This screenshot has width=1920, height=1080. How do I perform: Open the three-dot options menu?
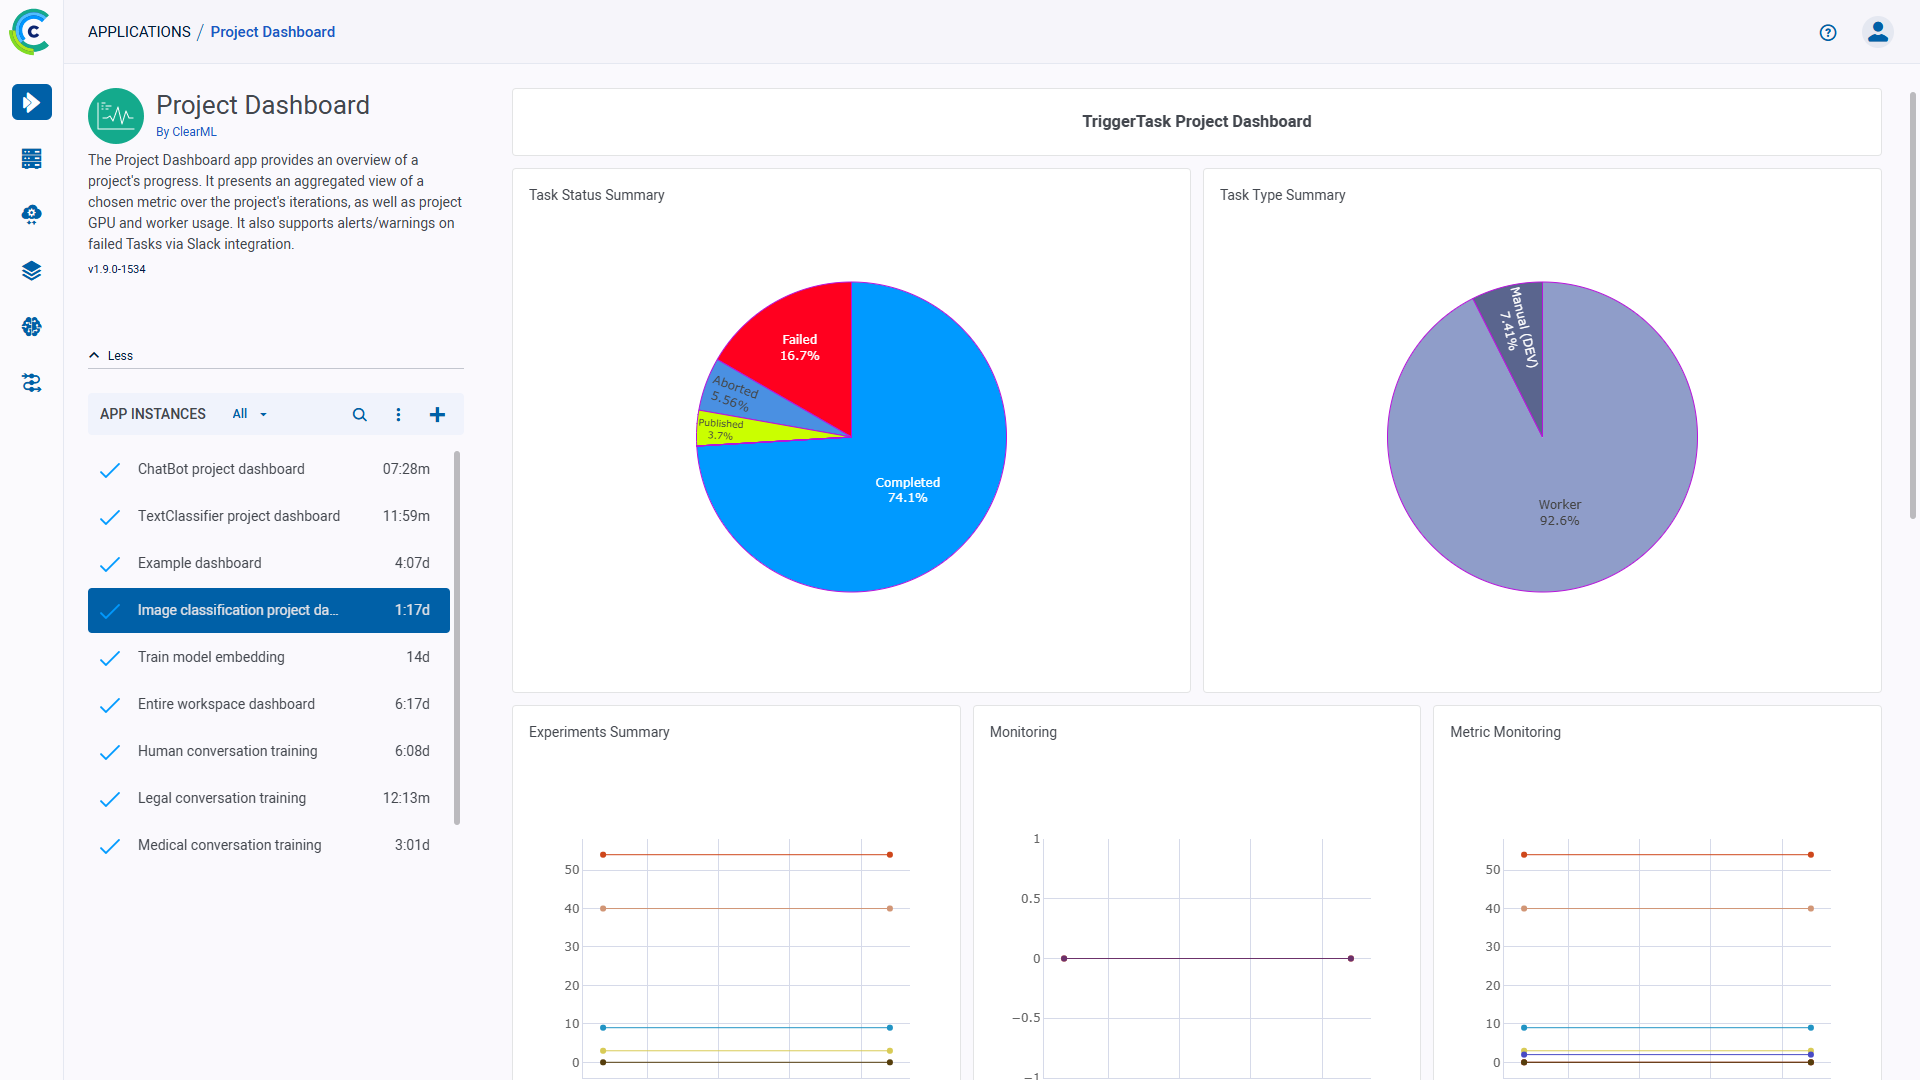click(398, 414)
